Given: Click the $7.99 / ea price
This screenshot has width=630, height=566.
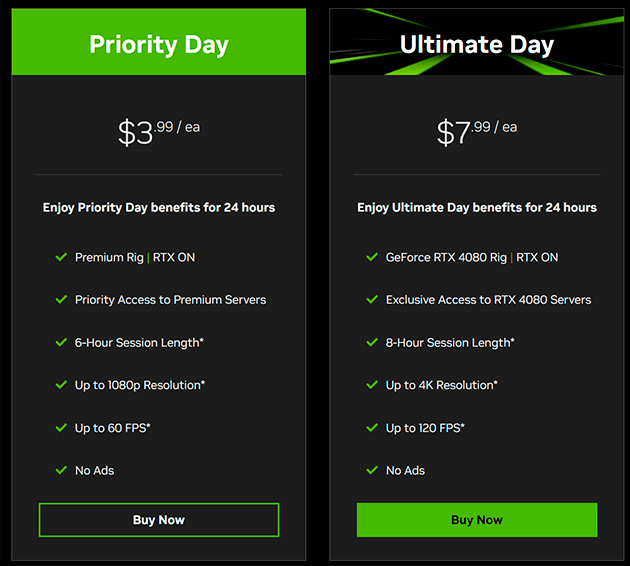Looking at the screenshot, I should click(x=477, y=132).
